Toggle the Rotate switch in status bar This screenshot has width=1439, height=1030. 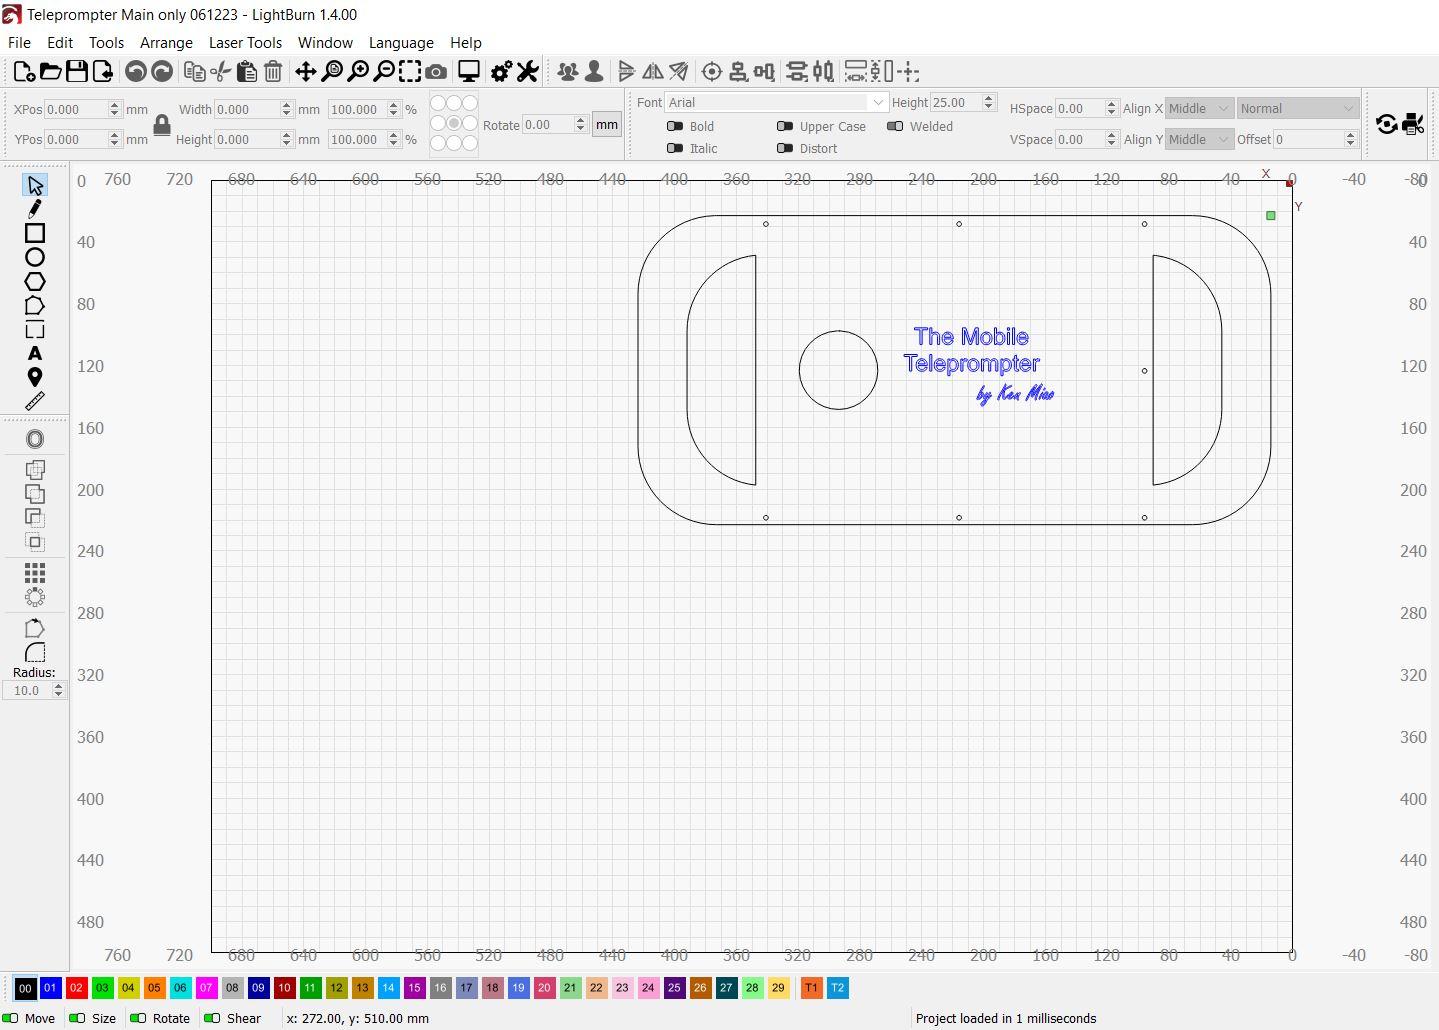click(x=138, y=1018)
